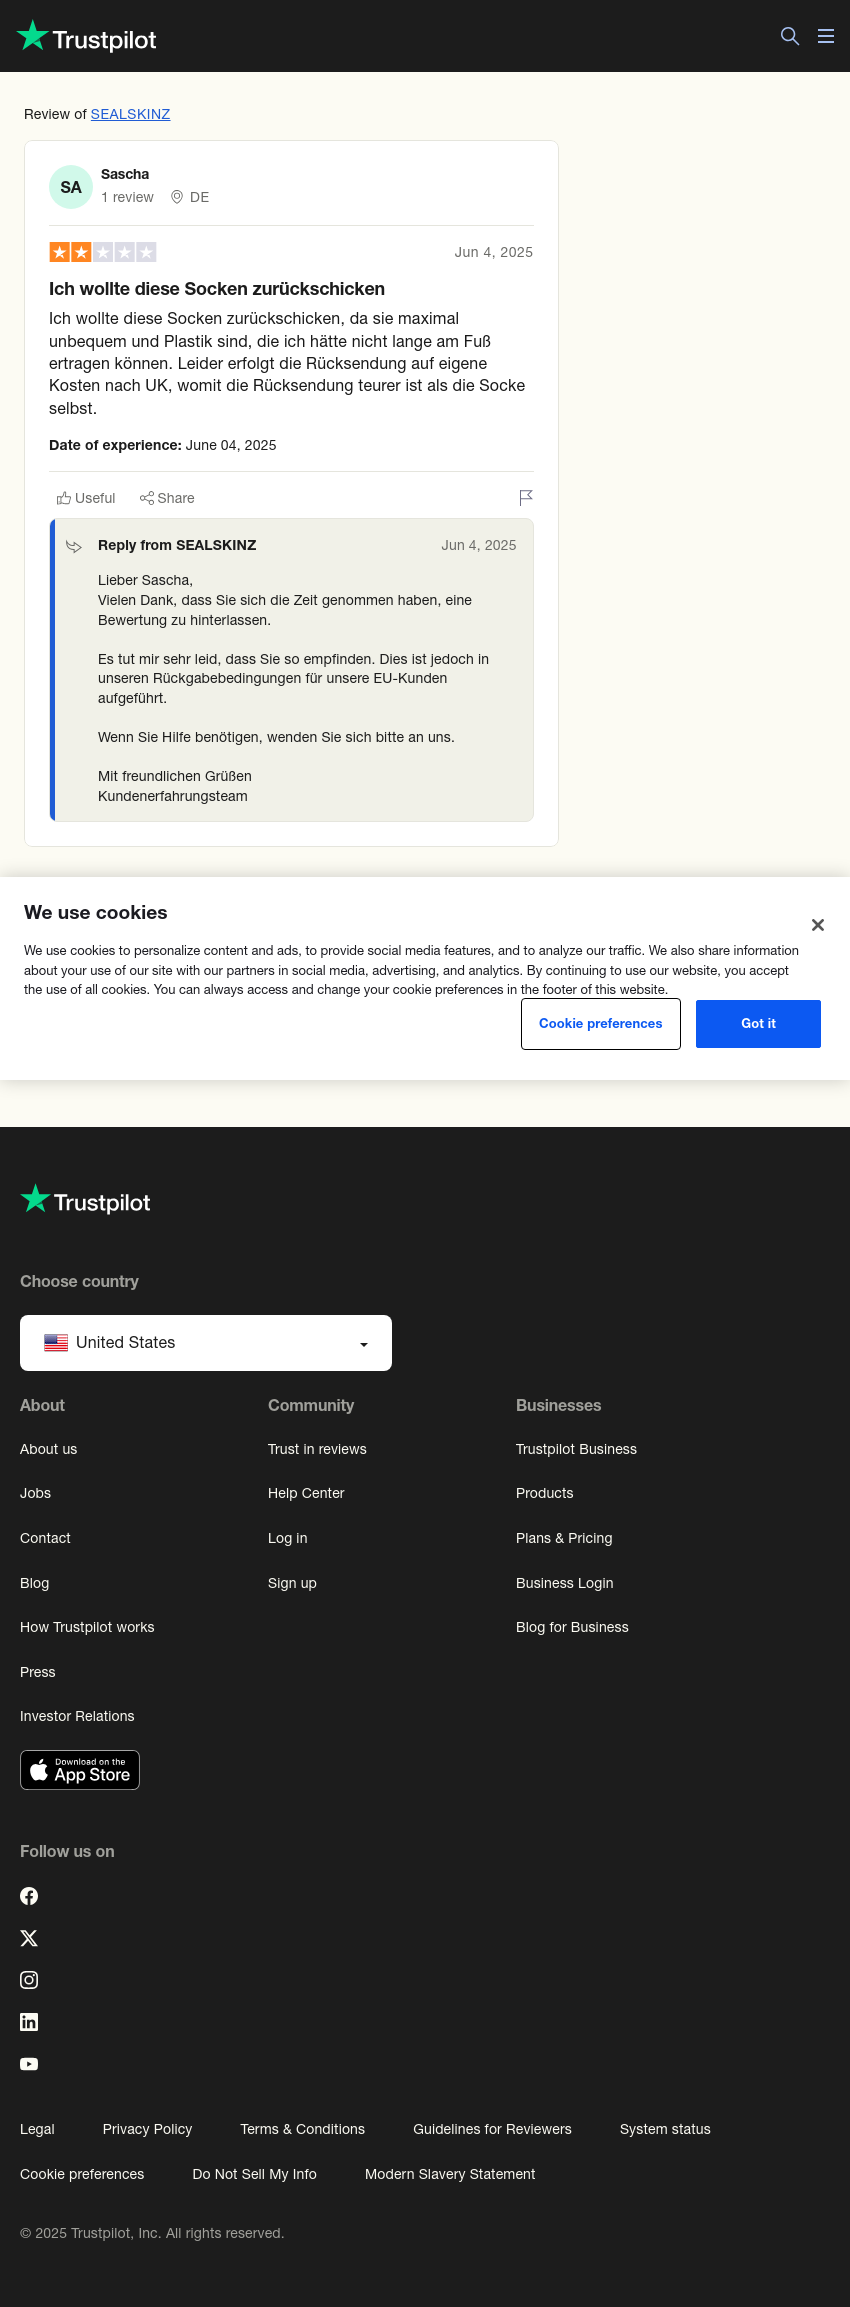The height and width of the screenshot is (2307, 850).
Task: Click the US flag in country selector
Action: point(56,1343)
